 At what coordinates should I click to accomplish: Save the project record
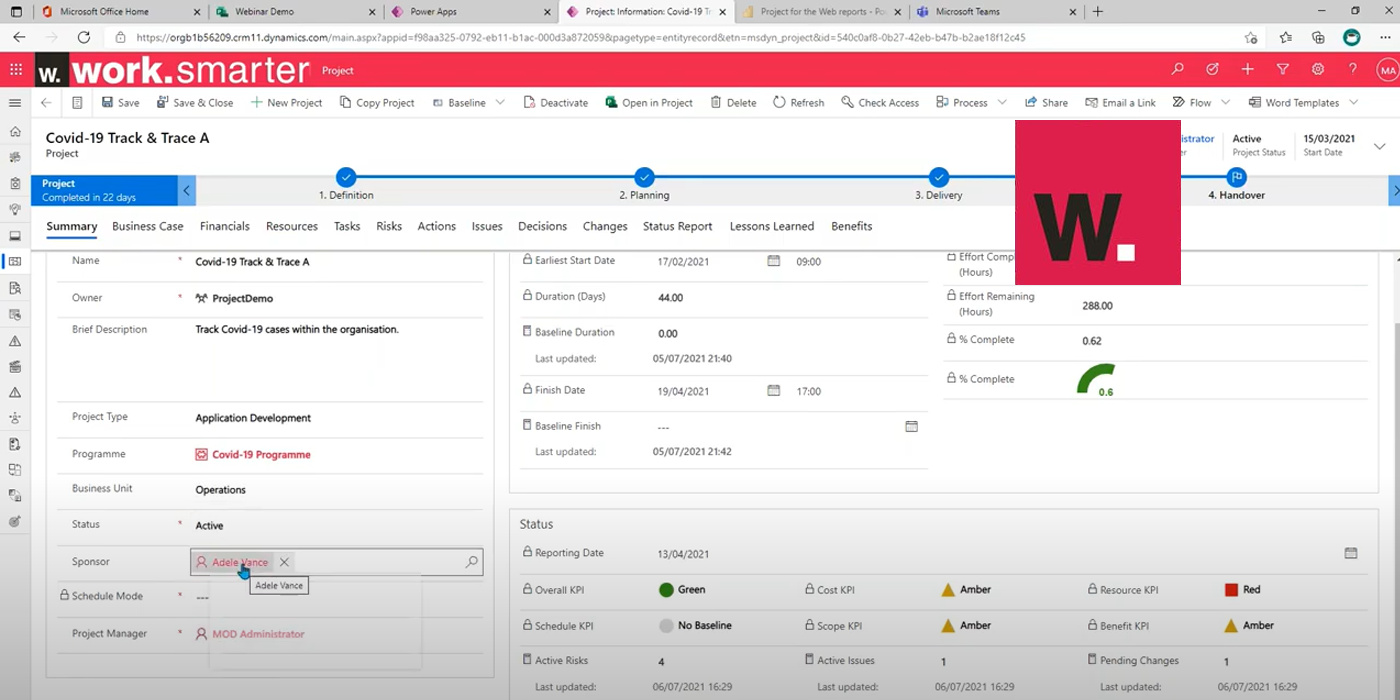point(120,103)
